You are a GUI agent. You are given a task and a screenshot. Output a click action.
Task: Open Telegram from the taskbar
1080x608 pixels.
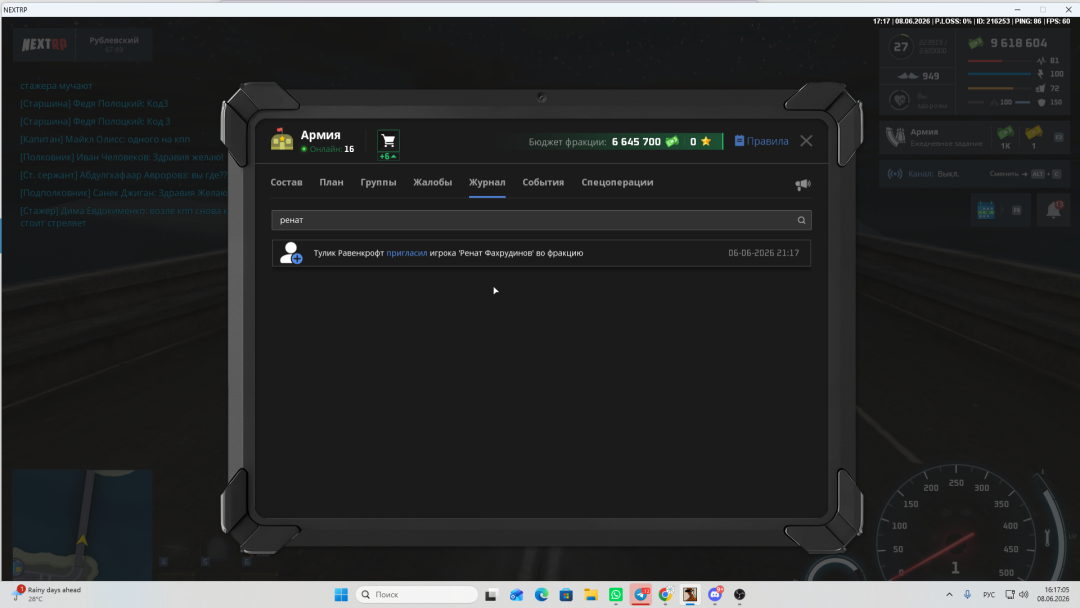click(x=641, y=595)
